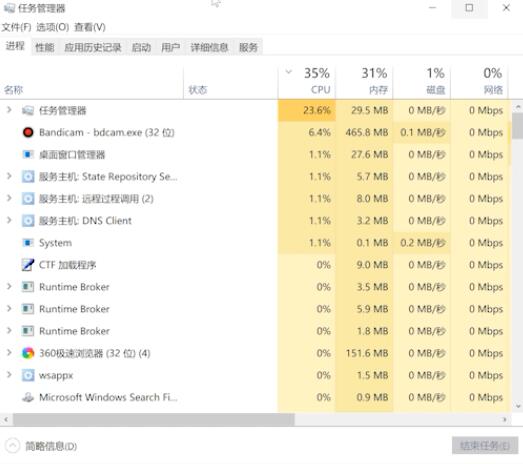
Task: Click the 29.5 MB memory value
Action: [370, 110]
